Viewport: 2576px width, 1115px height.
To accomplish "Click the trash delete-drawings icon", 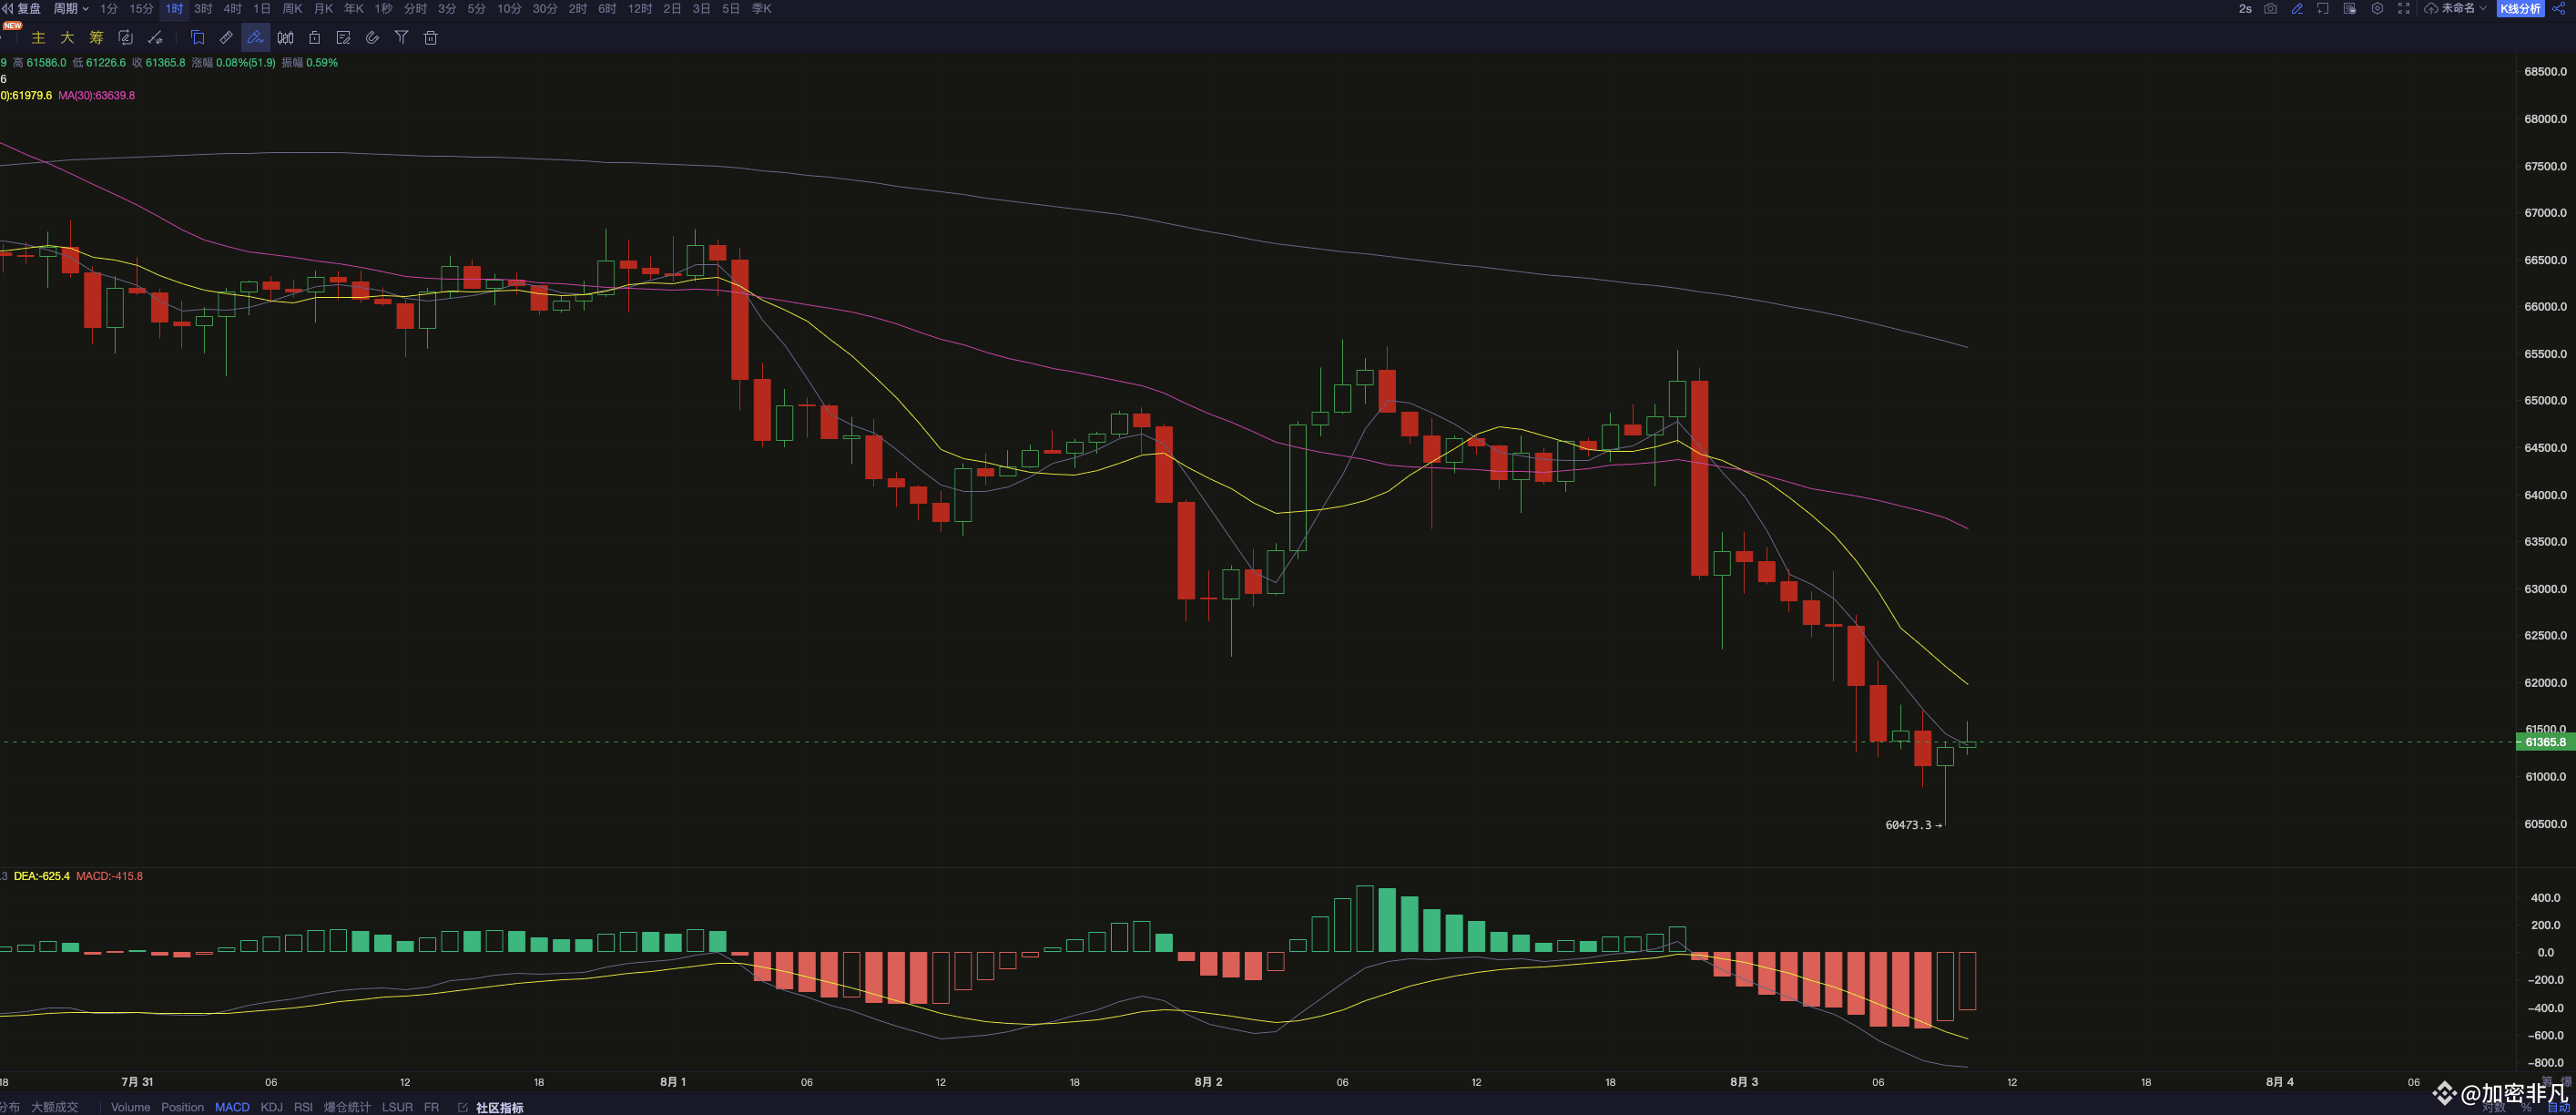I will [x=431, y=38].
